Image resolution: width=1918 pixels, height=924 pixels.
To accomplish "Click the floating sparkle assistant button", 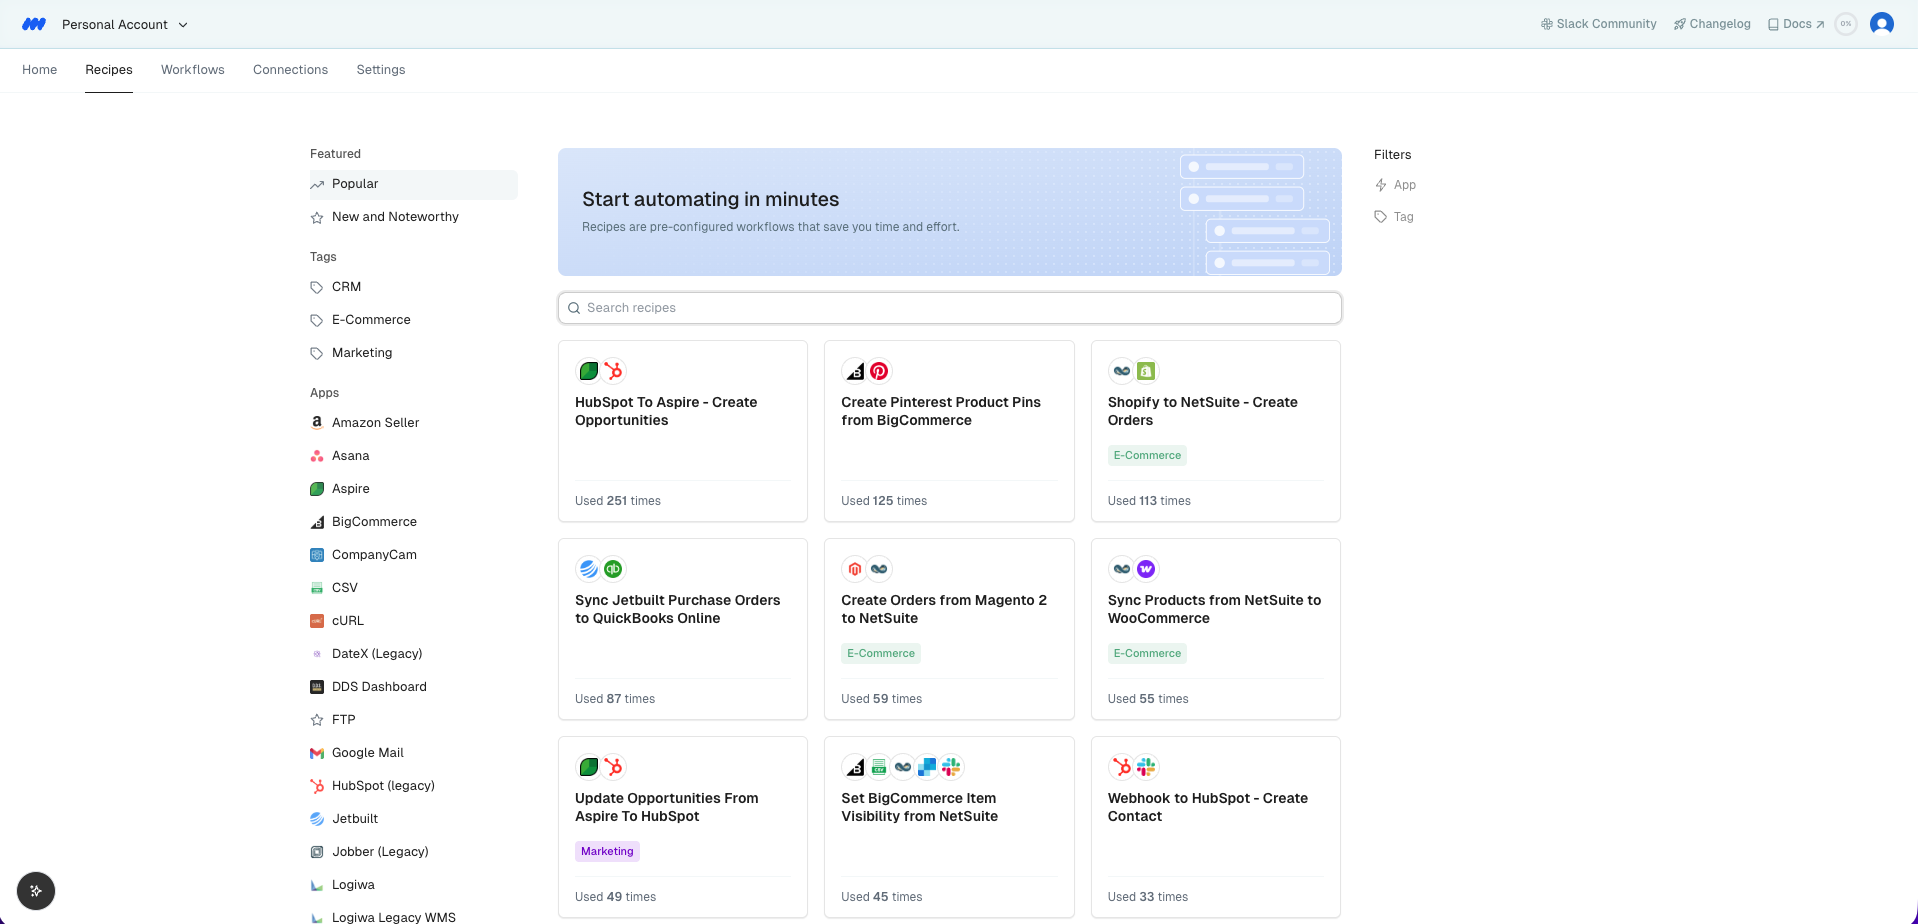I will coord(36,891).
